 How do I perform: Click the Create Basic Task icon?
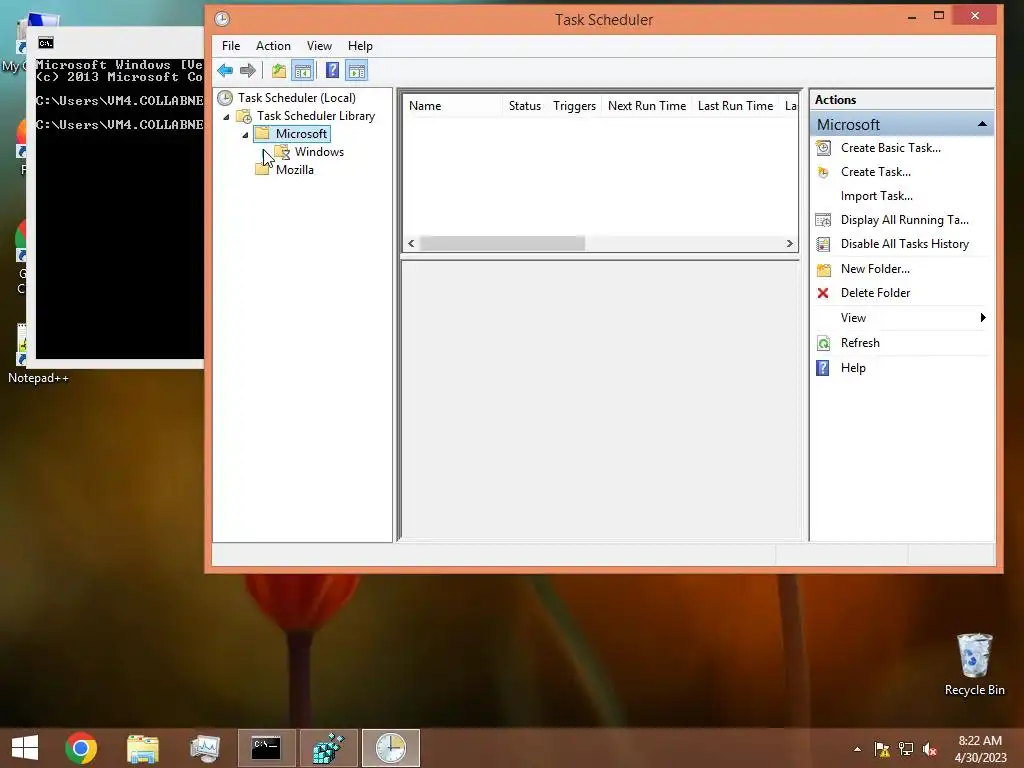tap(824, 148)
